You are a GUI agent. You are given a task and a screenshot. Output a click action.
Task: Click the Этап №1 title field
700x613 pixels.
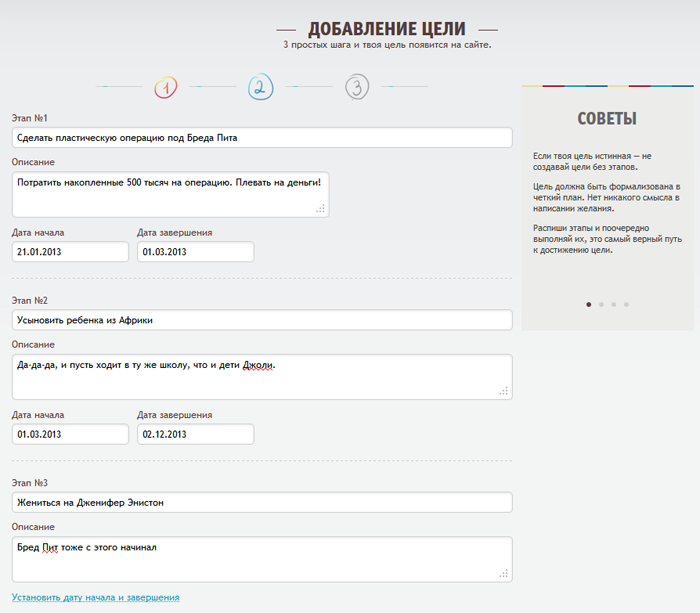[x=262, y=138]
